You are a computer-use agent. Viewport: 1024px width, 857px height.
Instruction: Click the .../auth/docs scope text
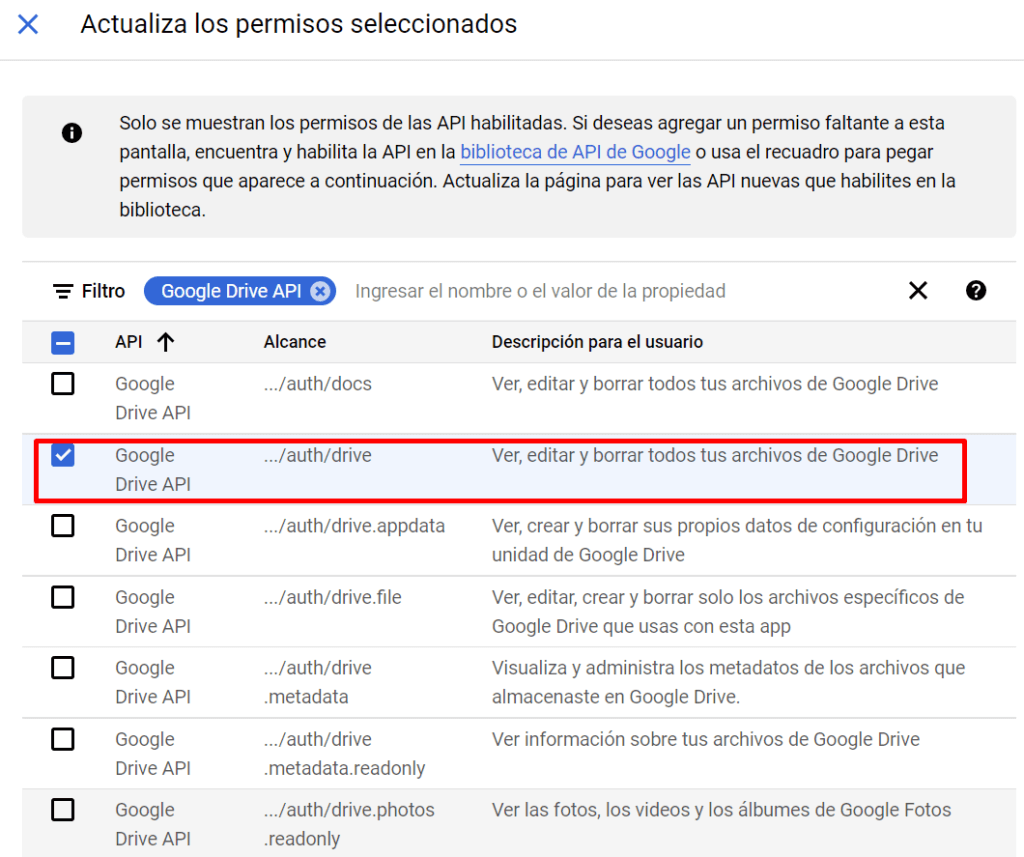318,384
